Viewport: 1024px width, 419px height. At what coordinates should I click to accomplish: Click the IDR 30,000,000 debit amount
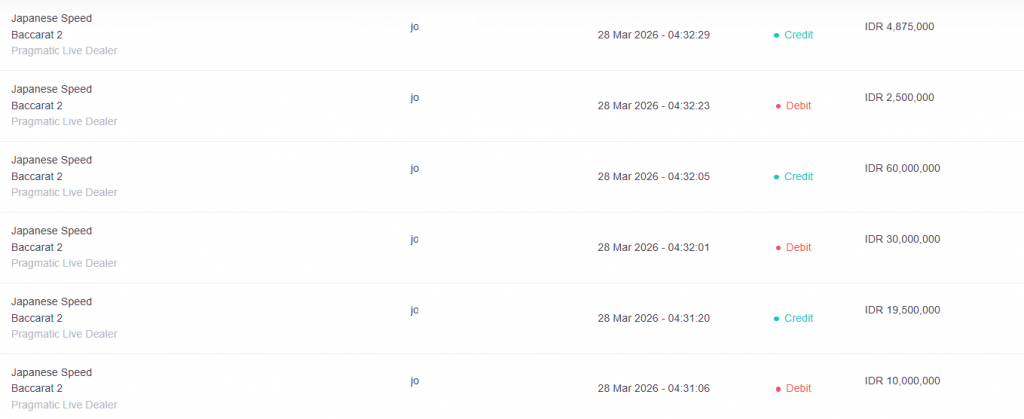[x=902, y=240]
